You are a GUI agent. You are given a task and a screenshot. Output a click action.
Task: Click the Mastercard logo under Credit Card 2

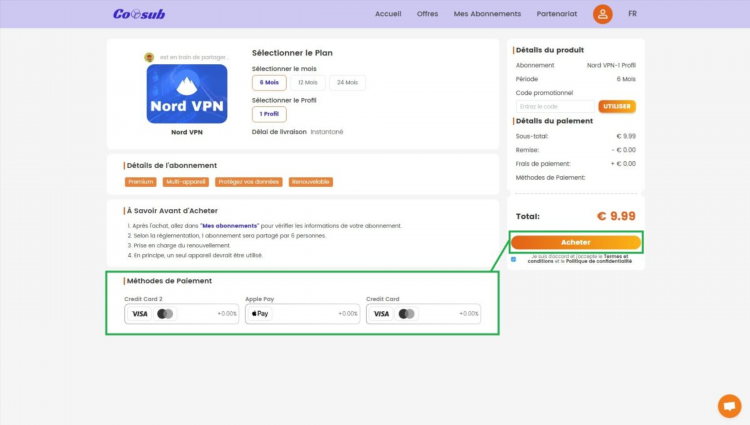(165, 314)
